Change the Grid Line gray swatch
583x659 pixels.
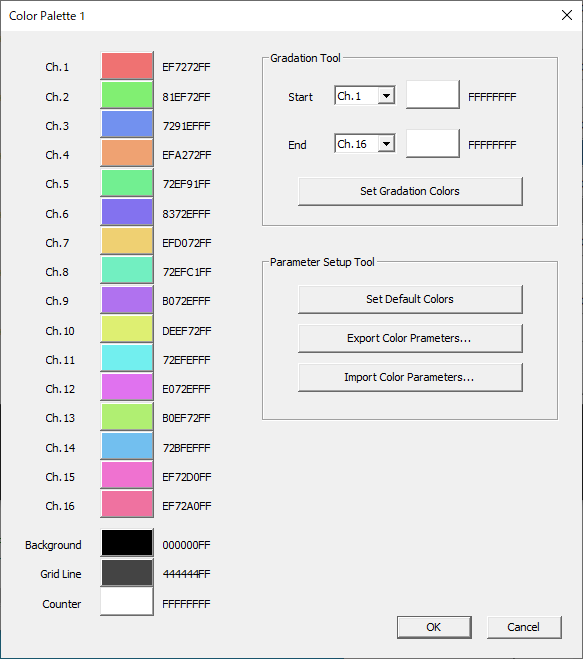click(127, 572)
